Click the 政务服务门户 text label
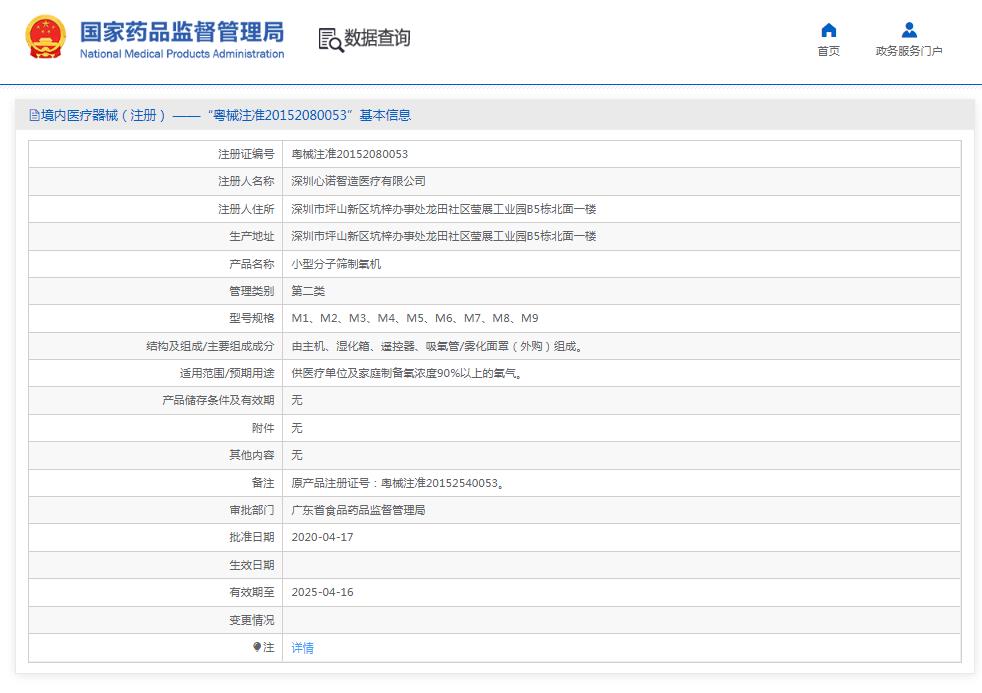The image size is (982, 693). (909, 52)
